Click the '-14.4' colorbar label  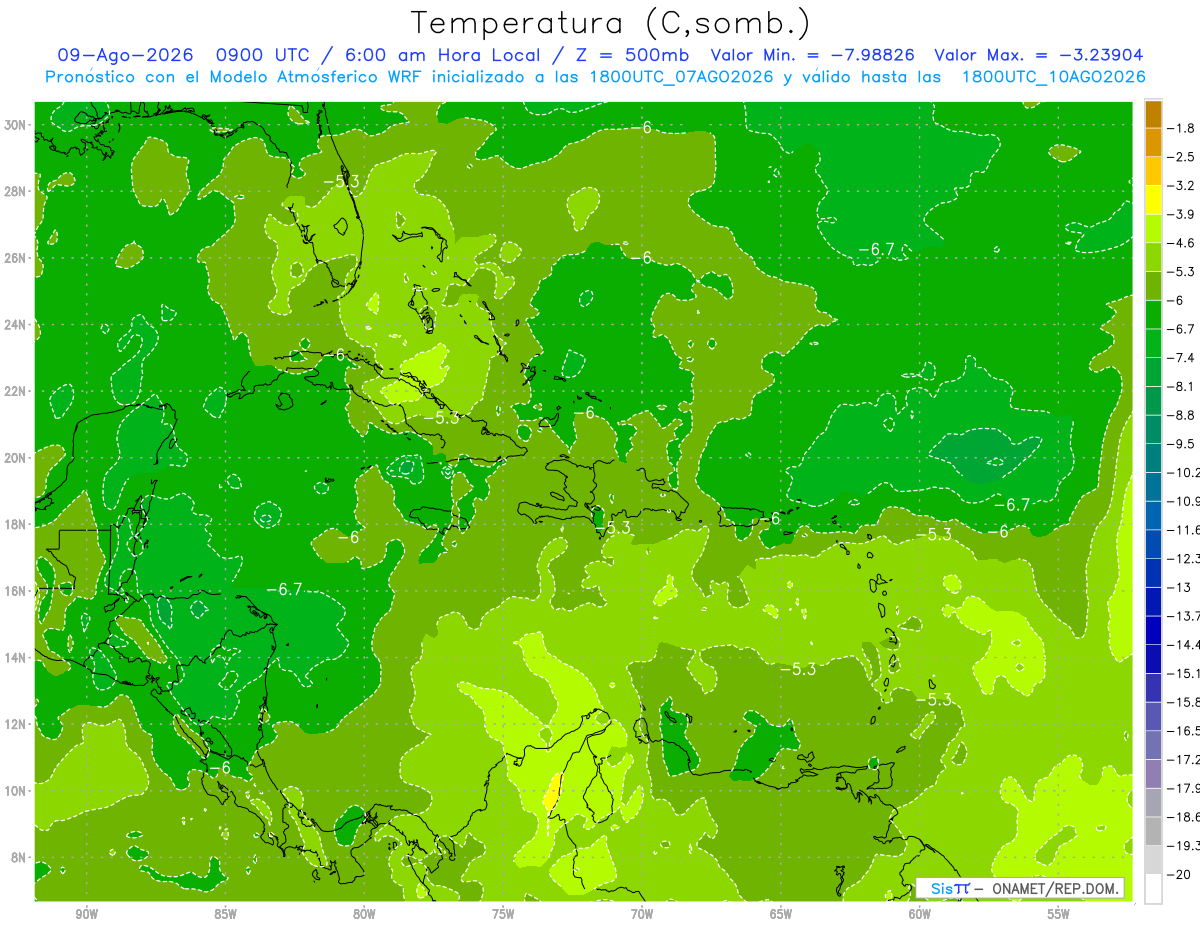(x=1184, y=644)
